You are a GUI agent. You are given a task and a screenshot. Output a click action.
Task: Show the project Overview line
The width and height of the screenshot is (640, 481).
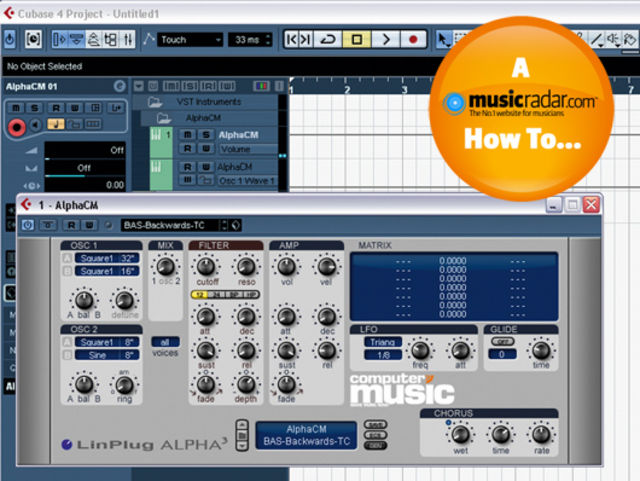pos(94,40)
